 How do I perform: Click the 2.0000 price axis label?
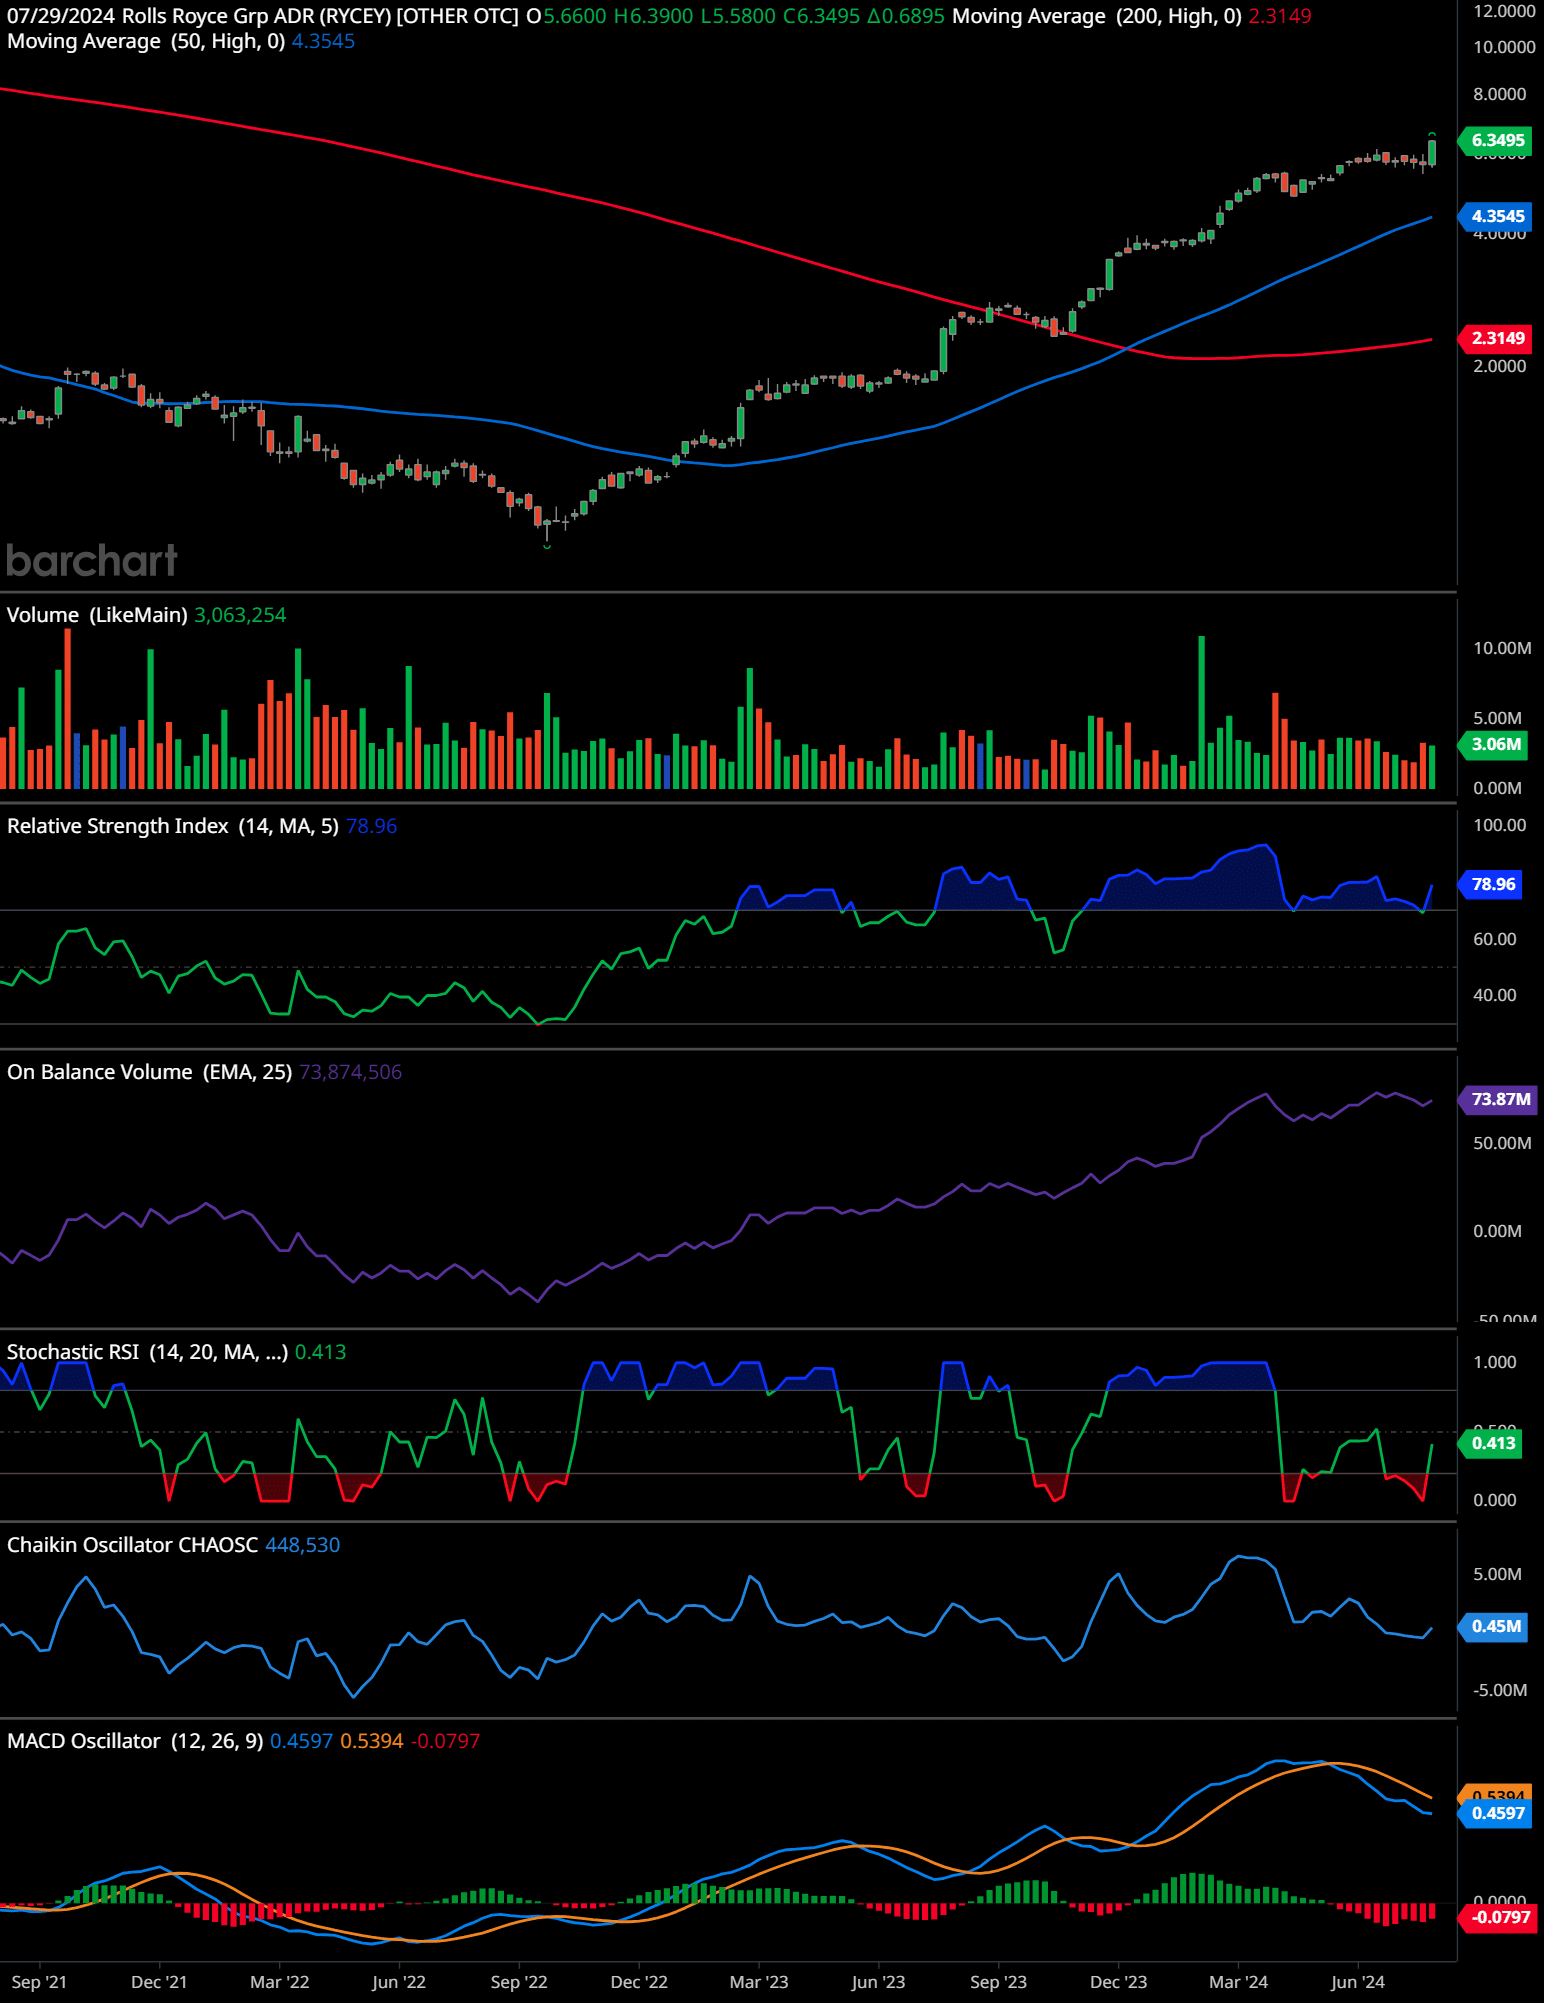[1500, 366]
